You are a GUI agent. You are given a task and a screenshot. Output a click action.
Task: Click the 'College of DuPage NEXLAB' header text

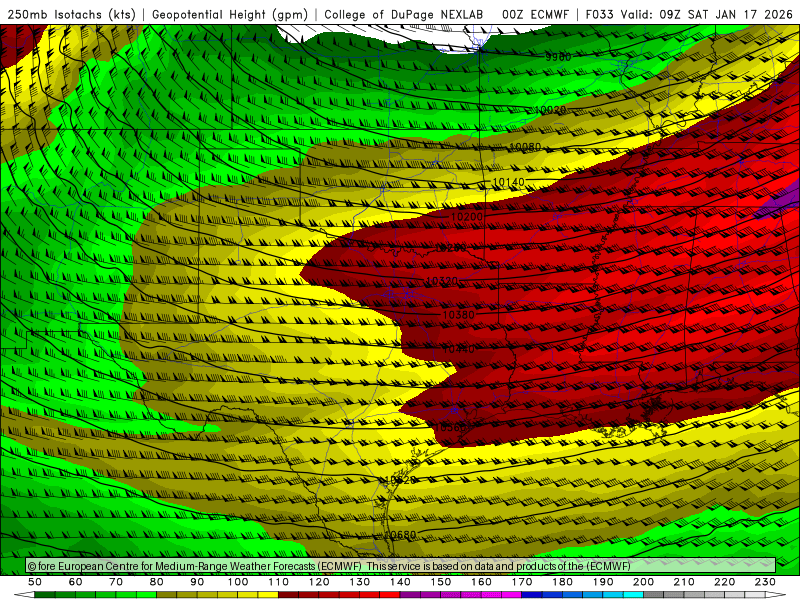403,14
